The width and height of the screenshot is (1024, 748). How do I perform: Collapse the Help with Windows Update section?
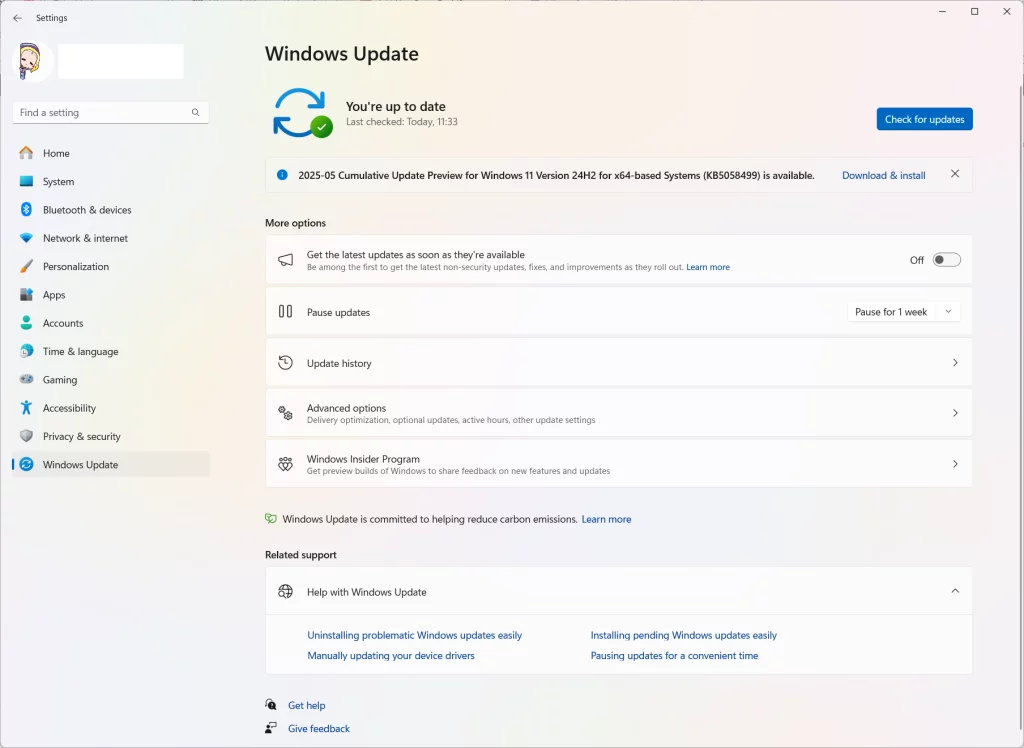(955, 591)
